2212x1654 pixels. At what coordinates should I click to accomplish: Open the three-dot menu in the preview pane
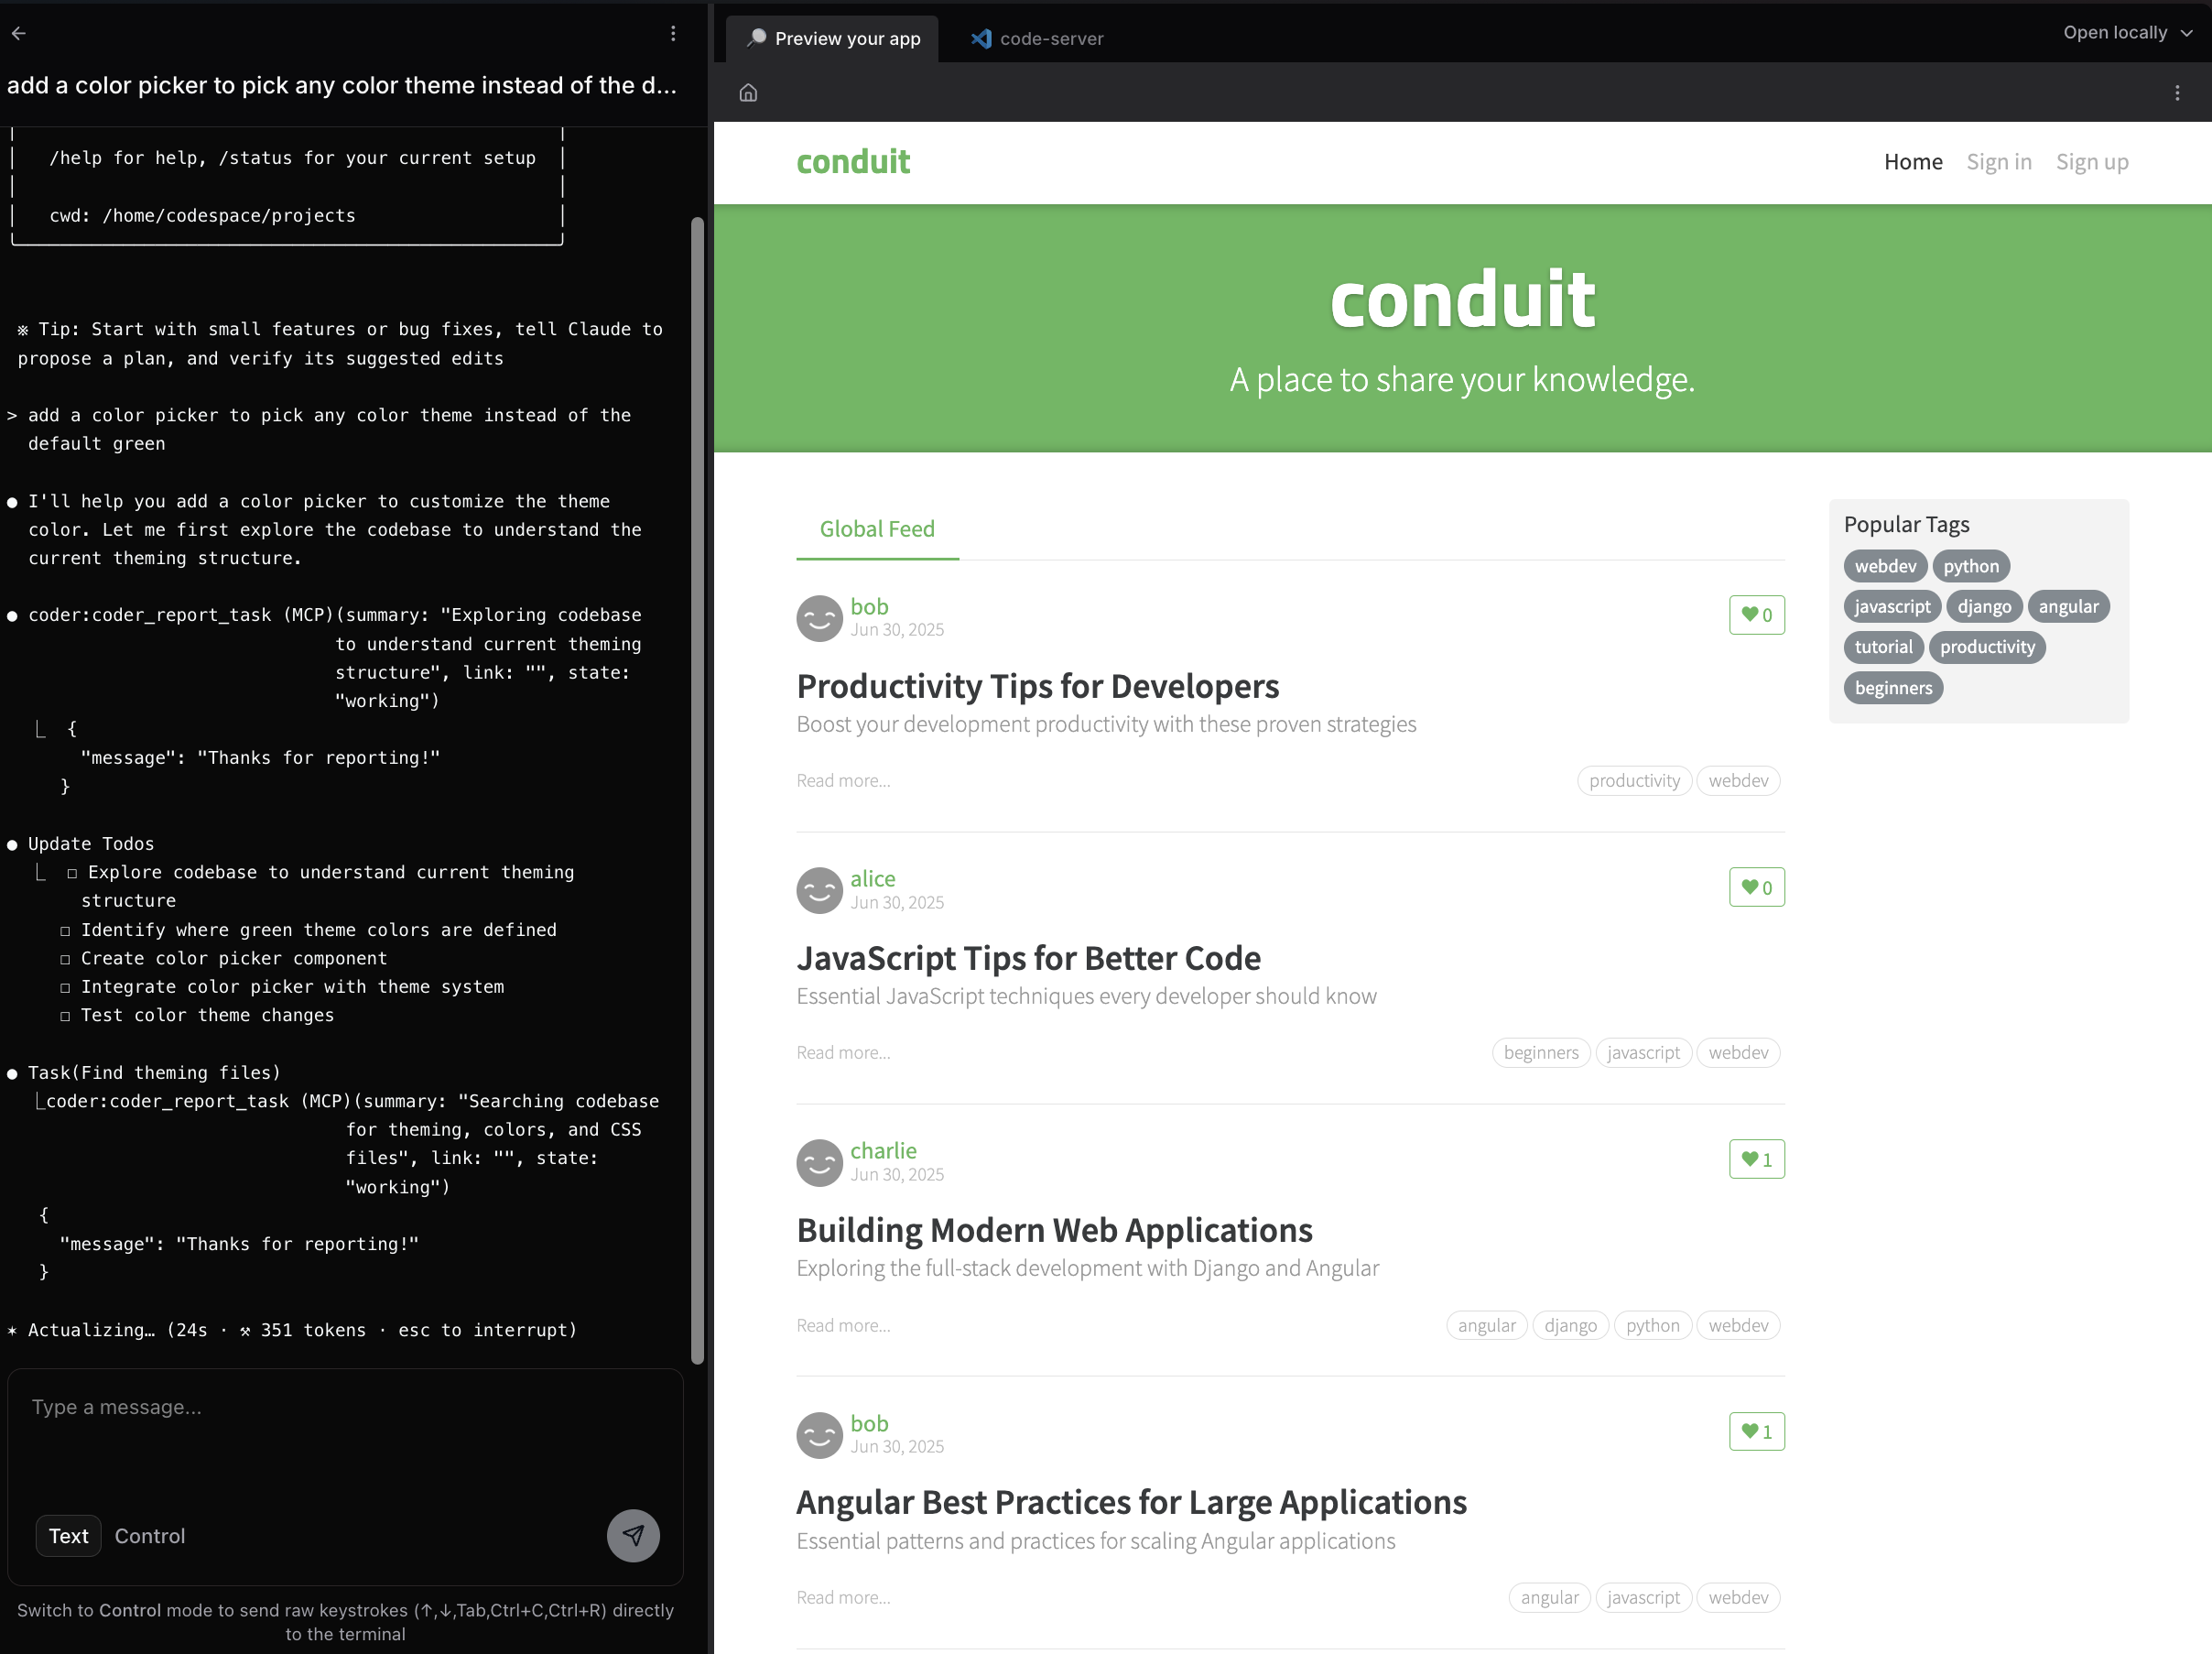[2178, 92]
